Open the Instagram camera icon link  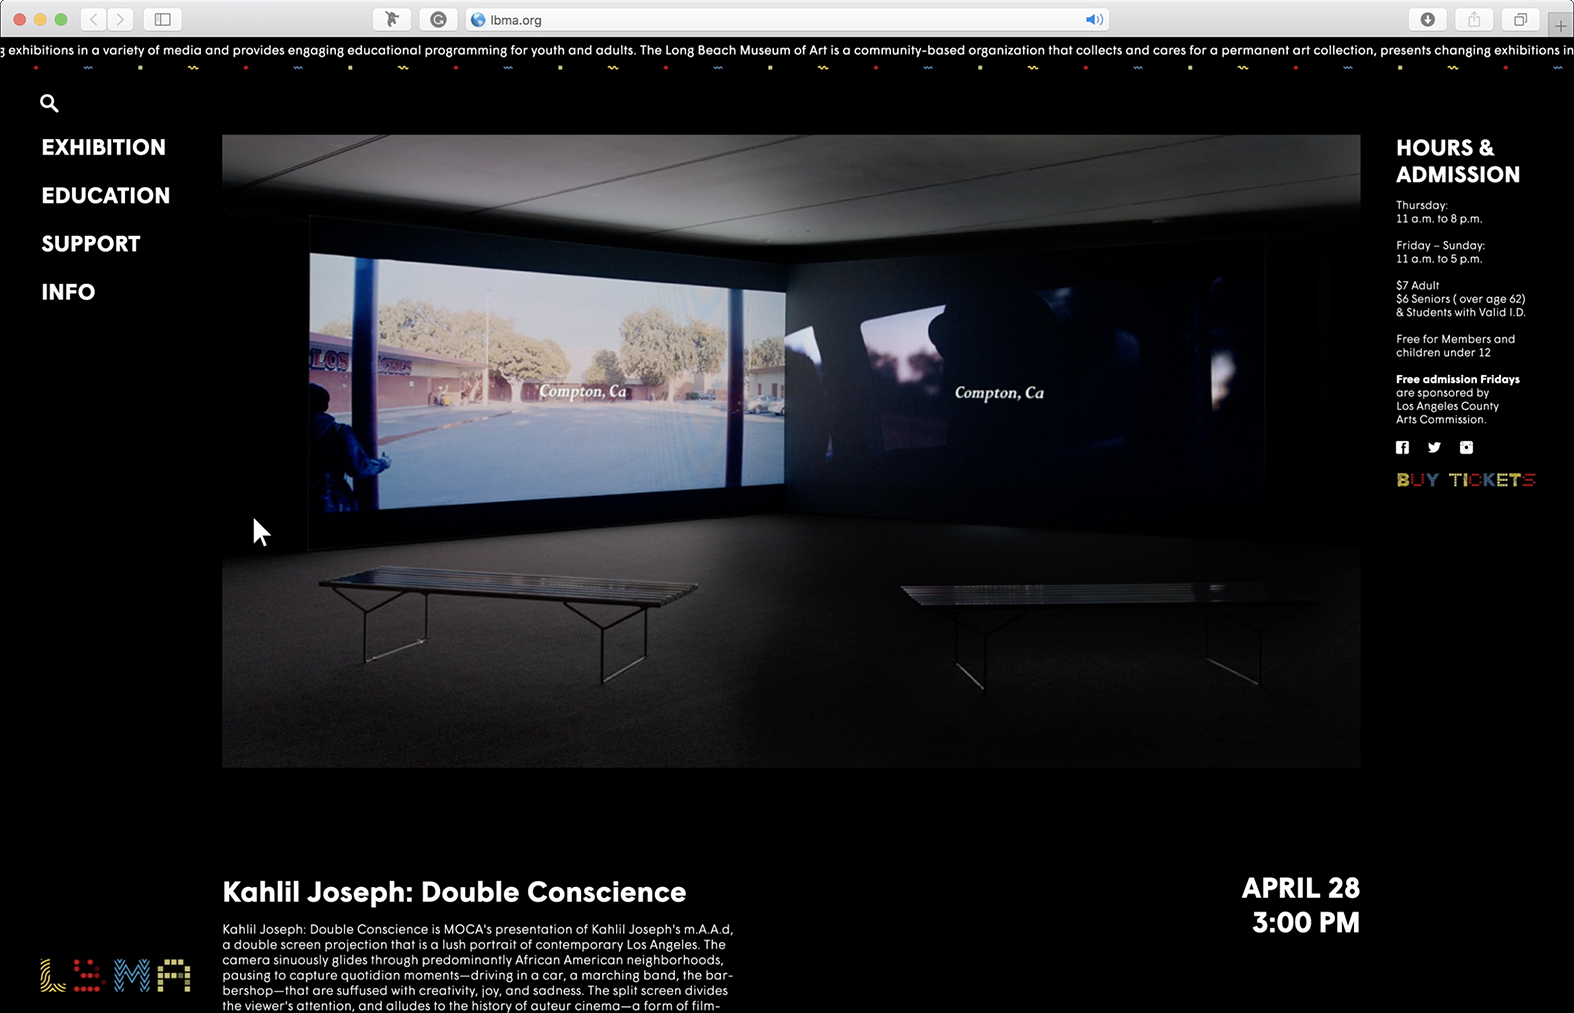pos(1466,448)
